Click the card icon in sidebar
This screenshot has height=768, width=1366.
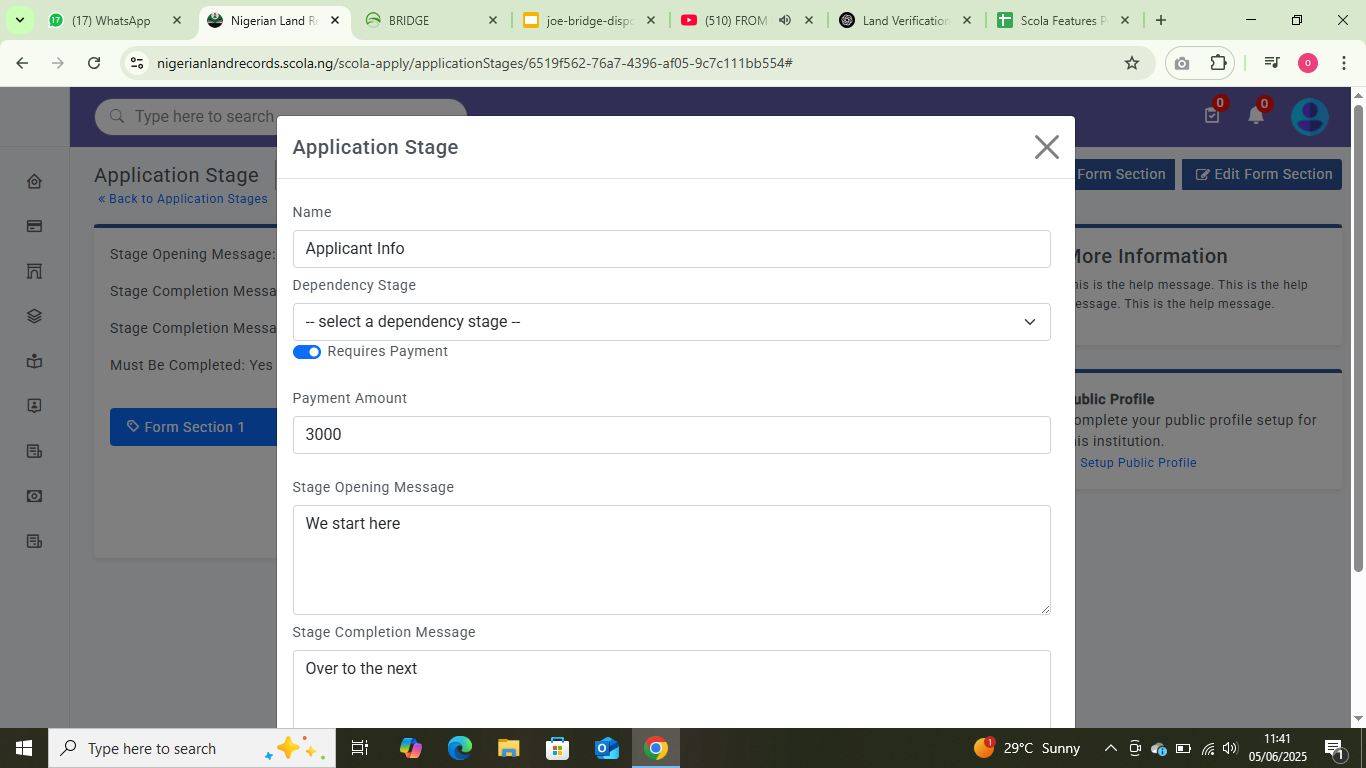34,226
